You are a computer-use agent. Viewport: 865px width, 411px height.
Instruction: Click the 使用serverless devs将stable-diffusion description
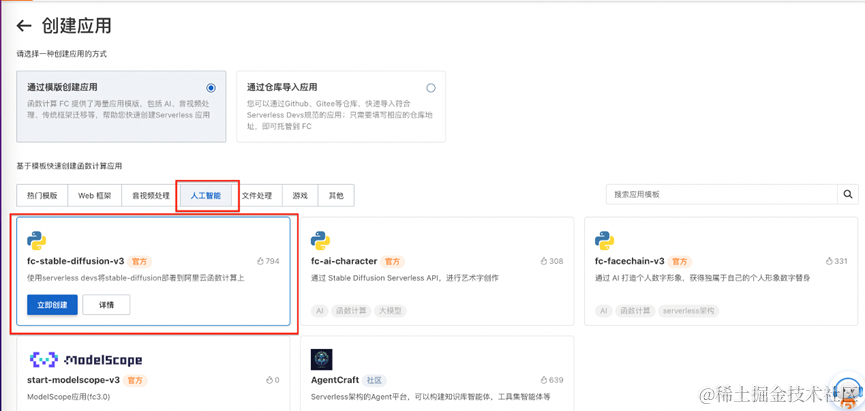(x=135, y=278)
